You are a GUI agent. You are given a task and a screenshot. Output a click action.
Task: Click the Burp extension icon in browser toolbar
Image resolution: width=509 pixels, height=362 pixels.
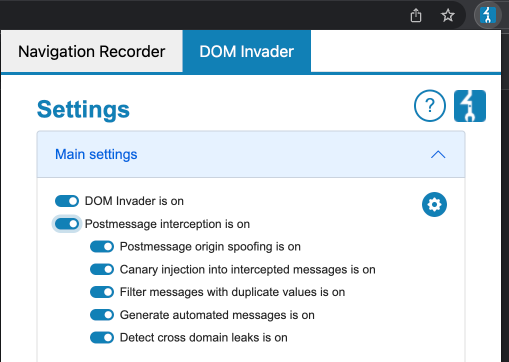point(488,15)
